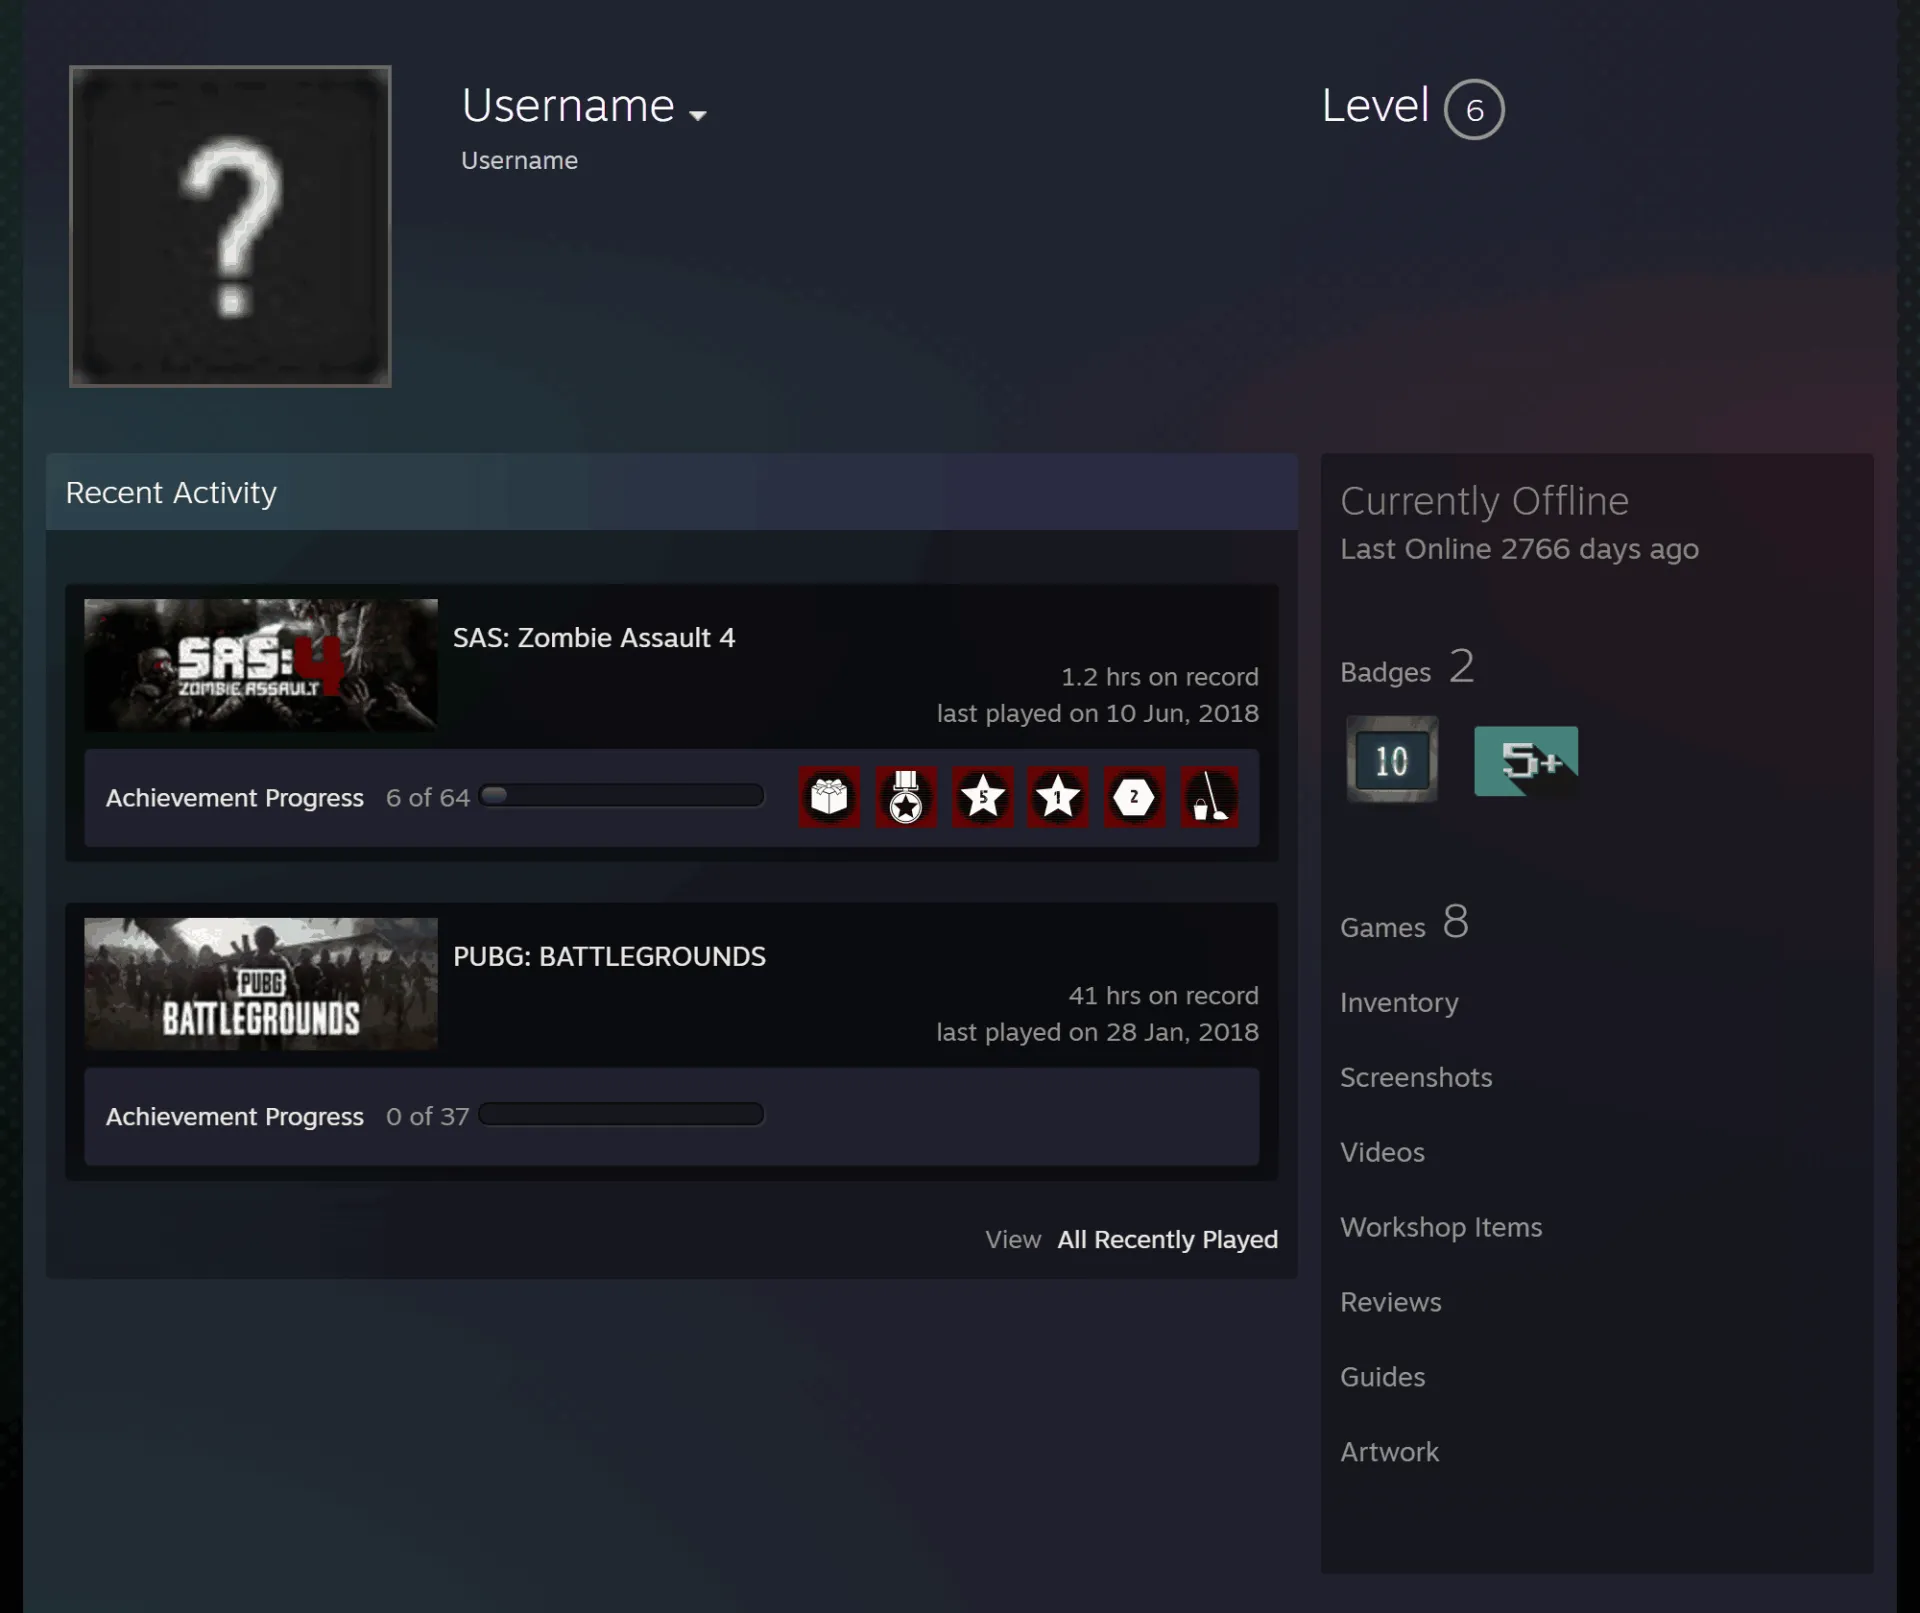View All Recently Played games
The width and height of the screenshot is (1920, 1613).
point(1167,1240)
